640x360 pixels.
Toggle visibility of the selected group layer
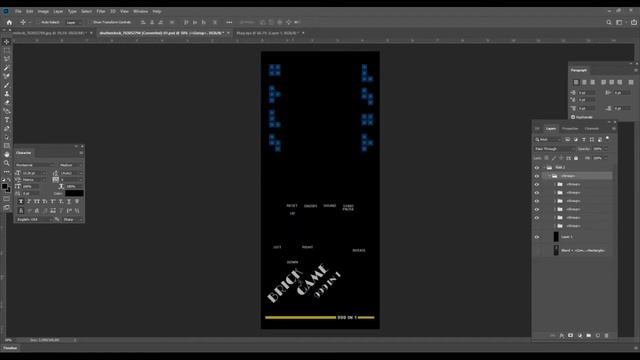(537, 176)
